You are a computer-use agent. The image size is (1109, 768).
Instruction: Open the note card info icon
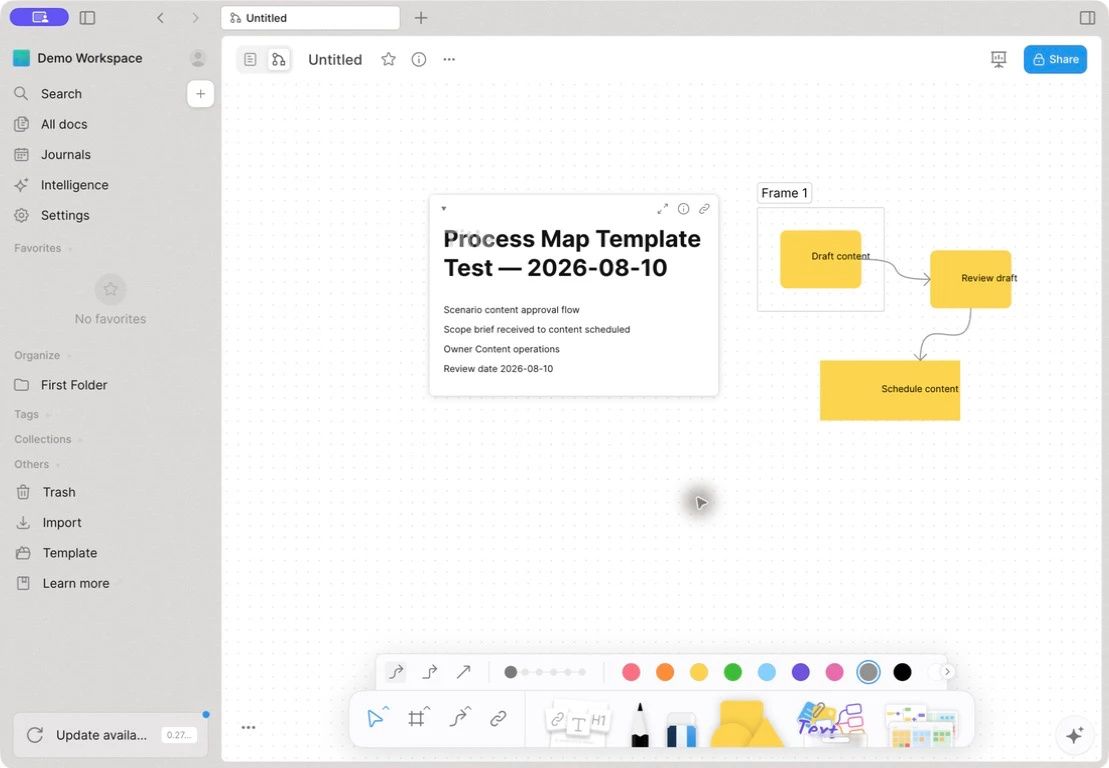tap(683, 209)
